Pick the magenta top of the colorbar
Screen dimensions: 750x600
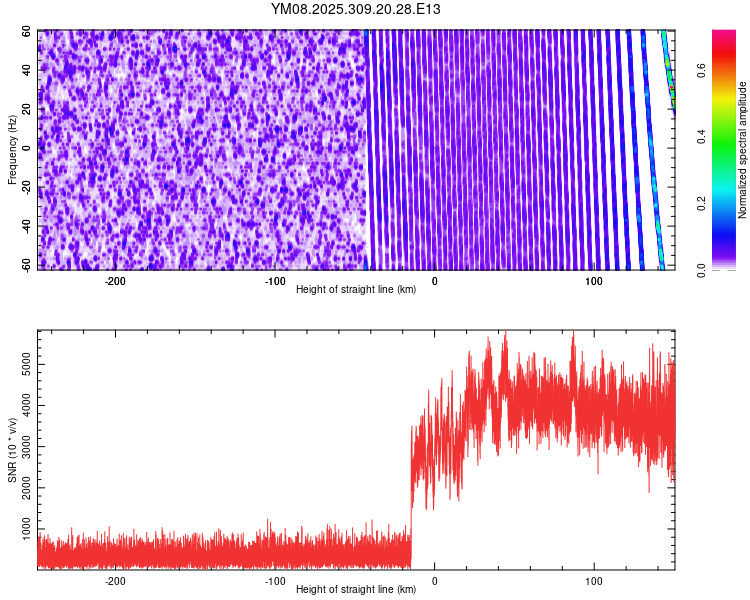click(725, 38)
